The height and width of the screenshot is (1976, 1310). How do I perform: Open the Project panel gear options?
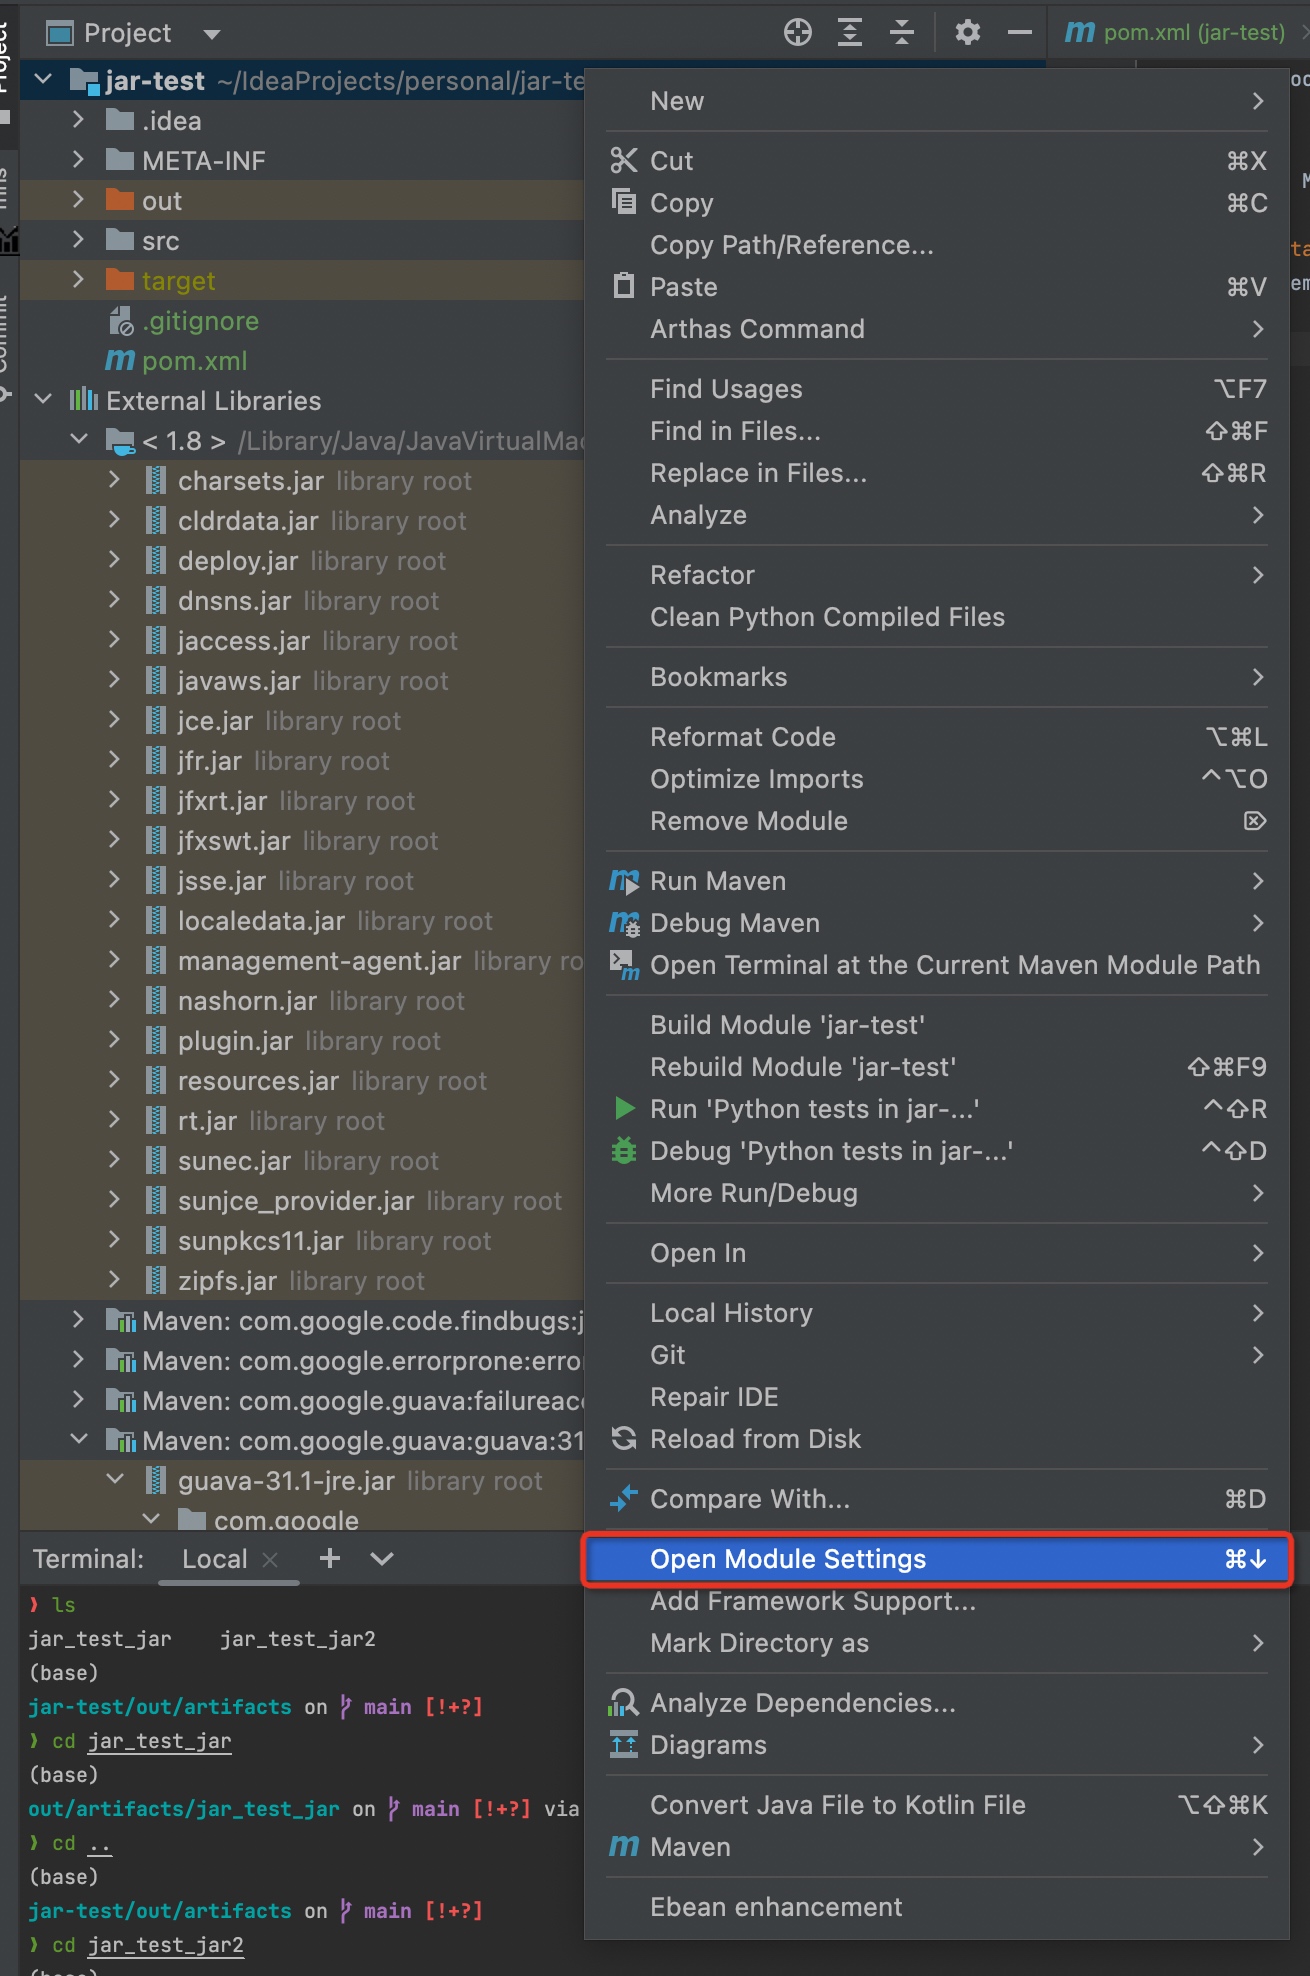click(967, 33)
